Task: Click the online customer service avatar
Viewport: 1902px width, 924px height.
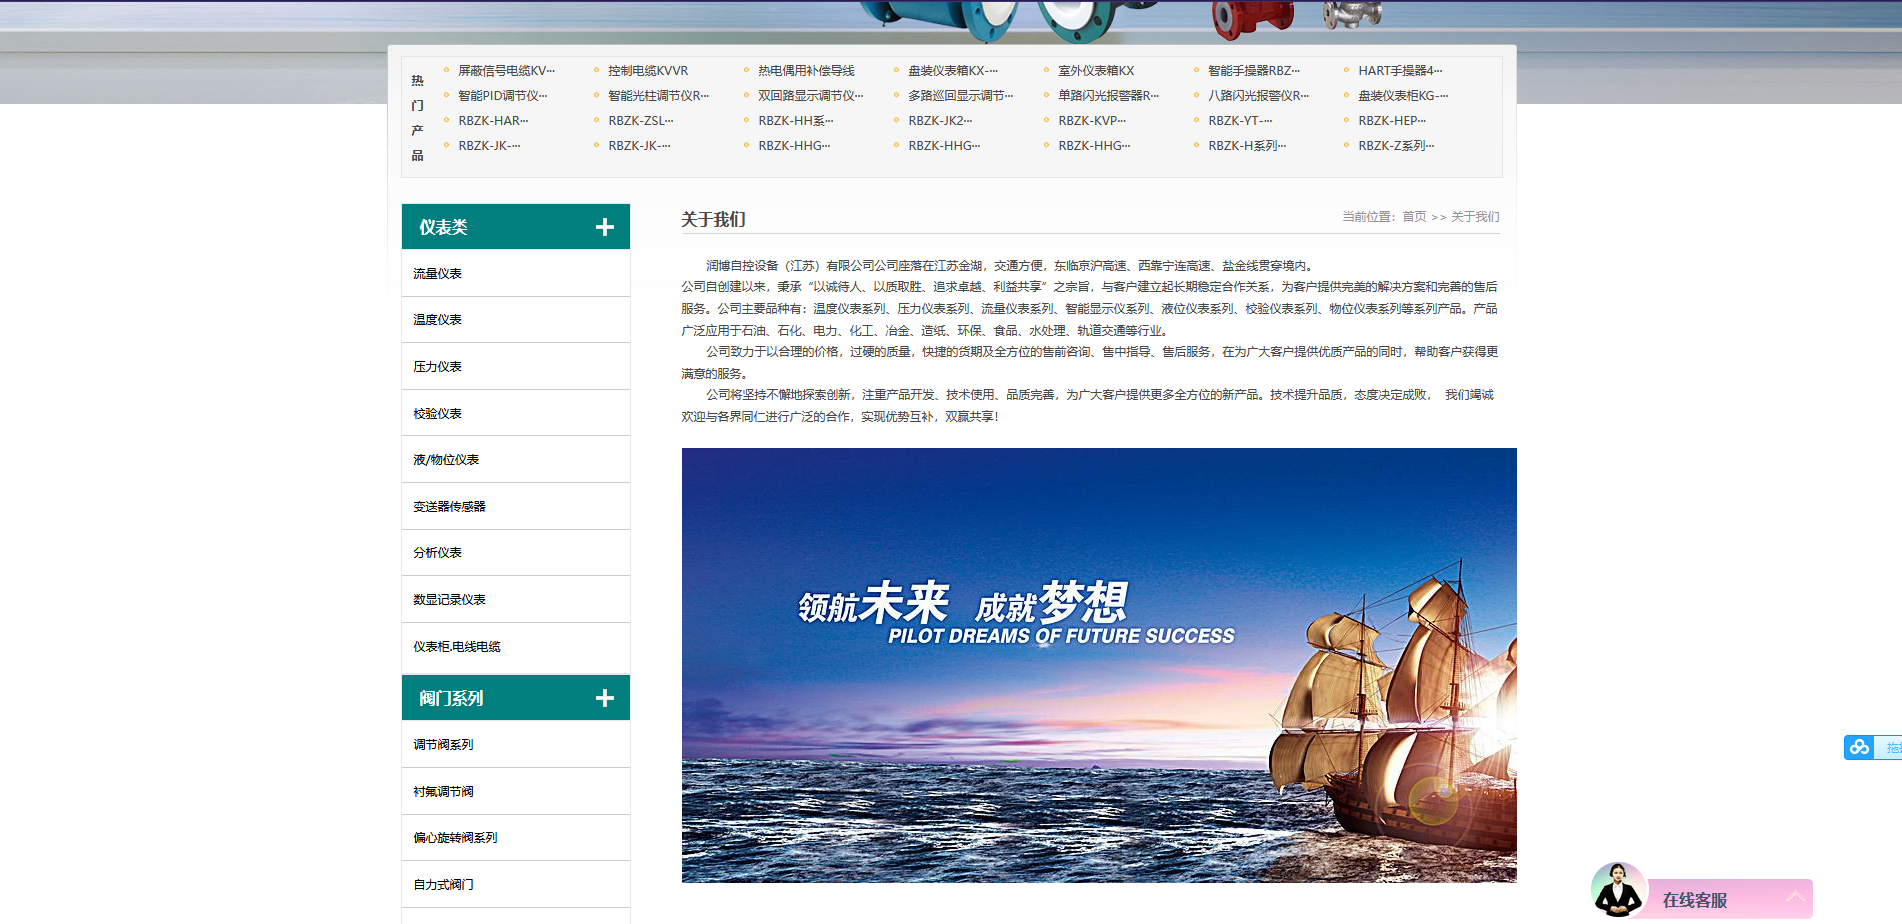Action: (1617, 889)
